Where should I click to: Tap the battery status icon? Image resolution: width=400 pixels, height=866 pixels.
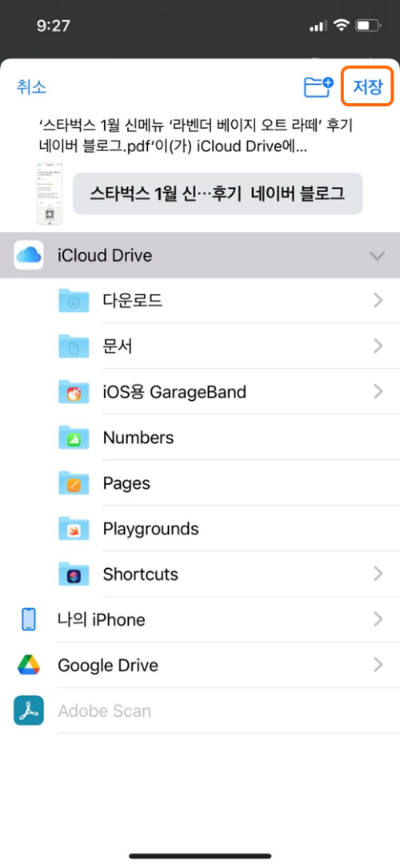369,25
